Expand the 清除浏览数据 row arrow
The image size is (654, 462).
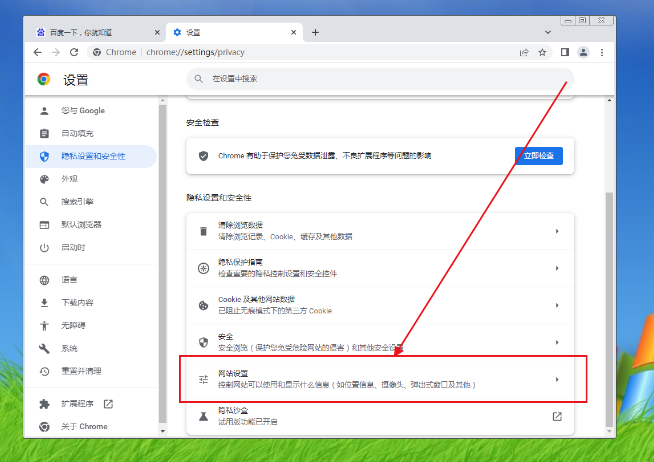pos(557,231)
